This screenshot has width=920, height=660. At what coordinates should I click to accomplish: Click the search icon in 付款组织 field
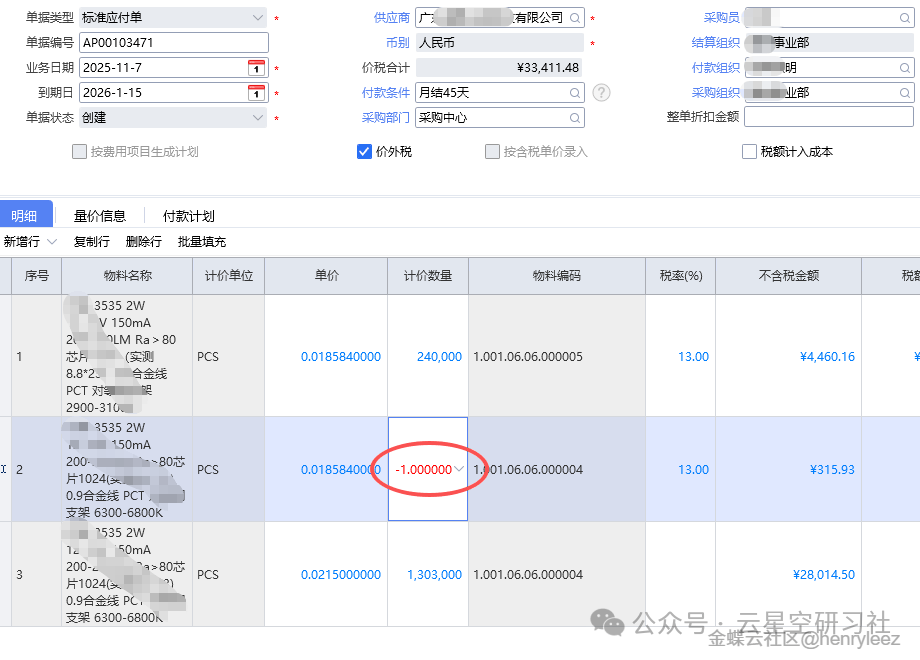pos(906,68)
